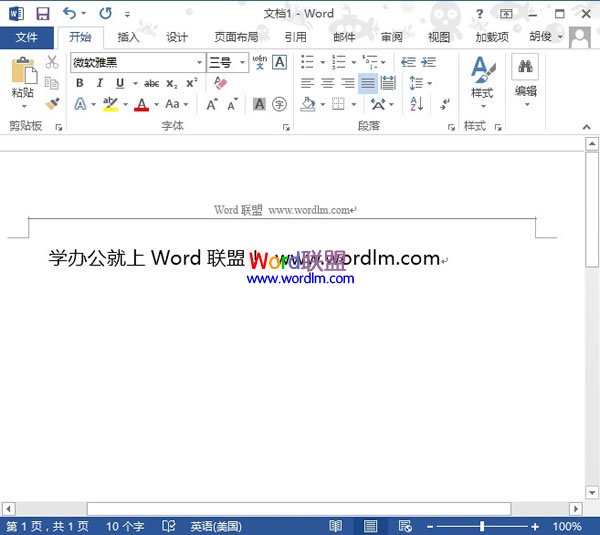Click the Web Layout view icon
Screen dimensions: 600x535
(405, 526)
